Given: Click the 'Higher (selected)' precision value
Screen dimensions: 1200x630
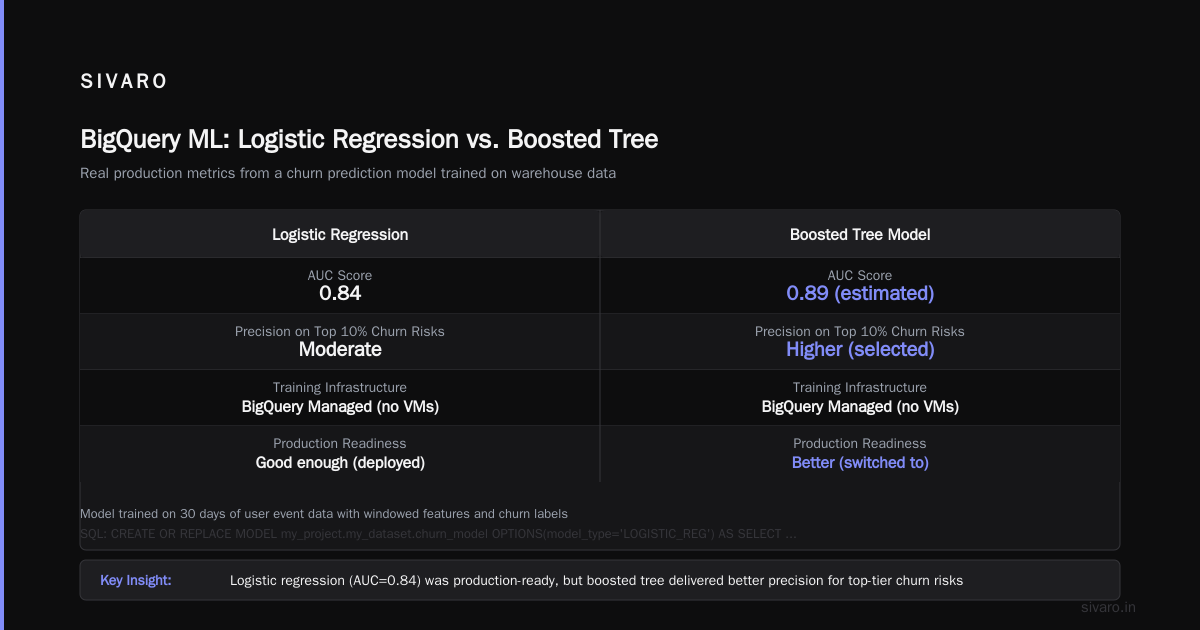Looking at the screenshot, I should pyautogui.click(x=860, y=349).
